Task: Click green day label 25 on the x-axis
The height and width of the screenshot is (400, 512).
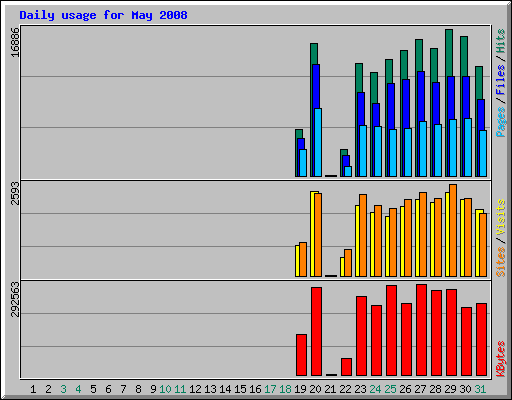Action: click(x=390, y=389)
